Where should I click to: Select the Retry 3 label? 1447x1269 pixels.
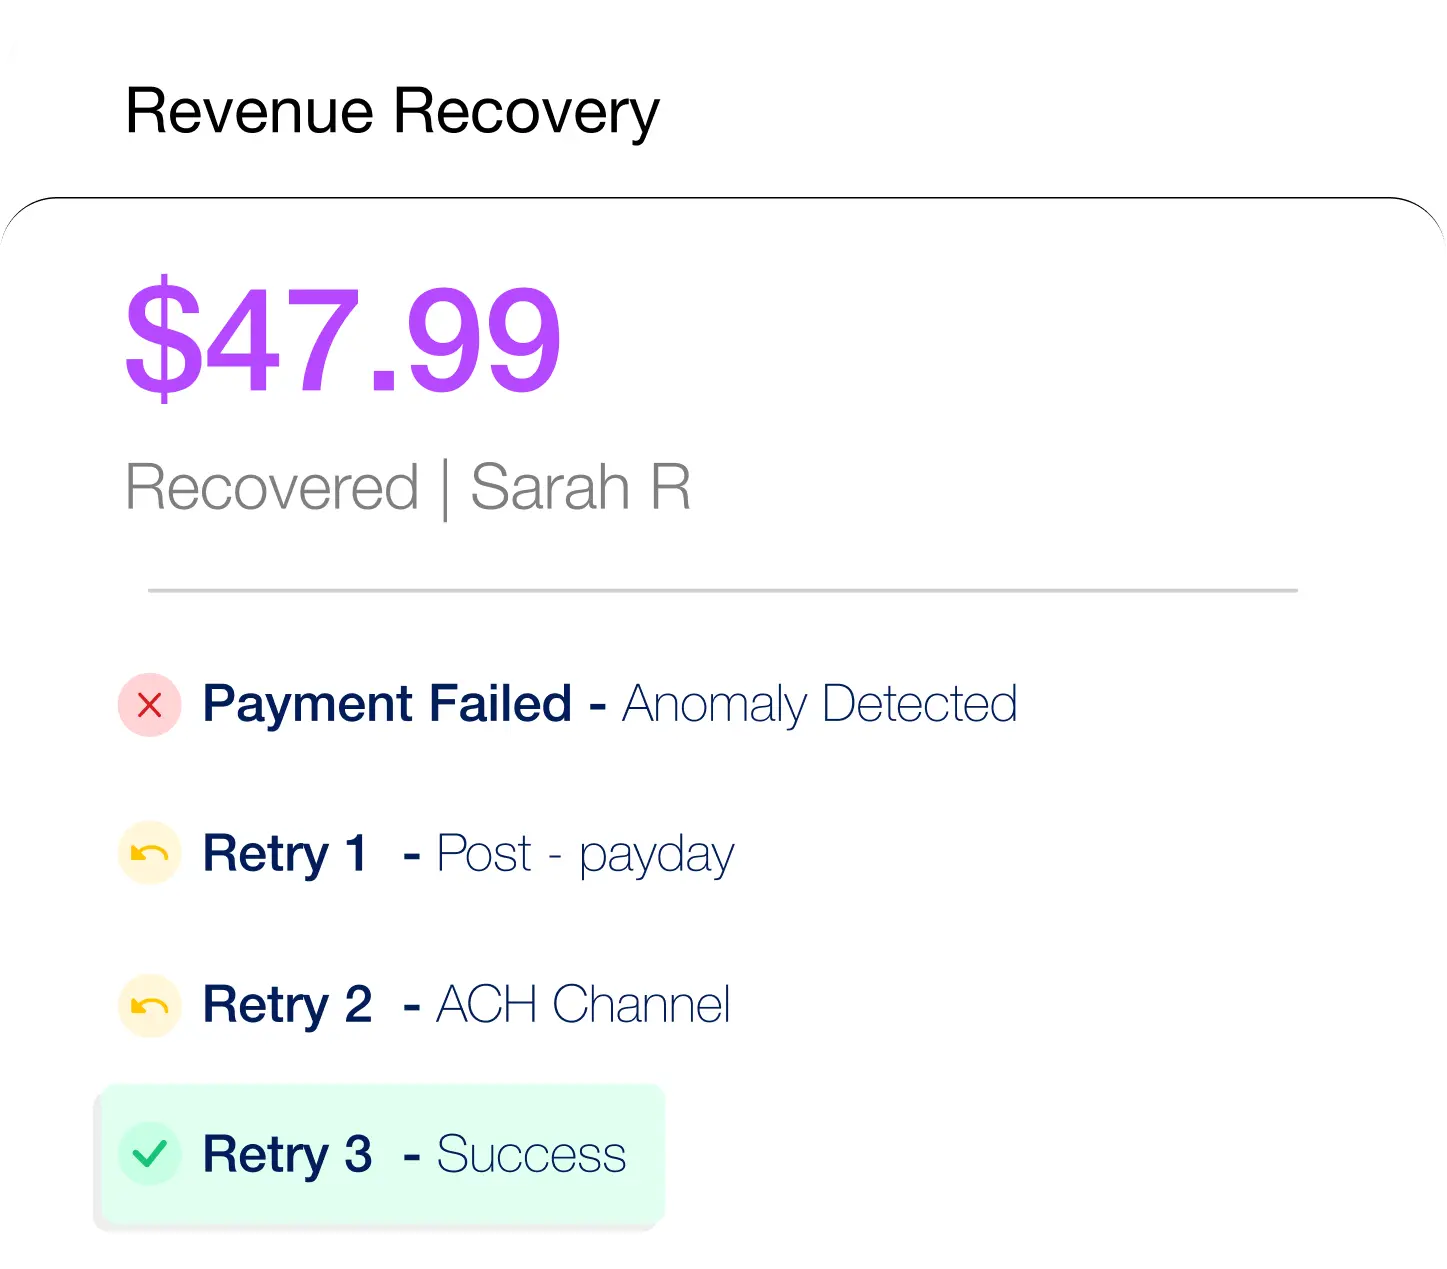(287, 1154)
